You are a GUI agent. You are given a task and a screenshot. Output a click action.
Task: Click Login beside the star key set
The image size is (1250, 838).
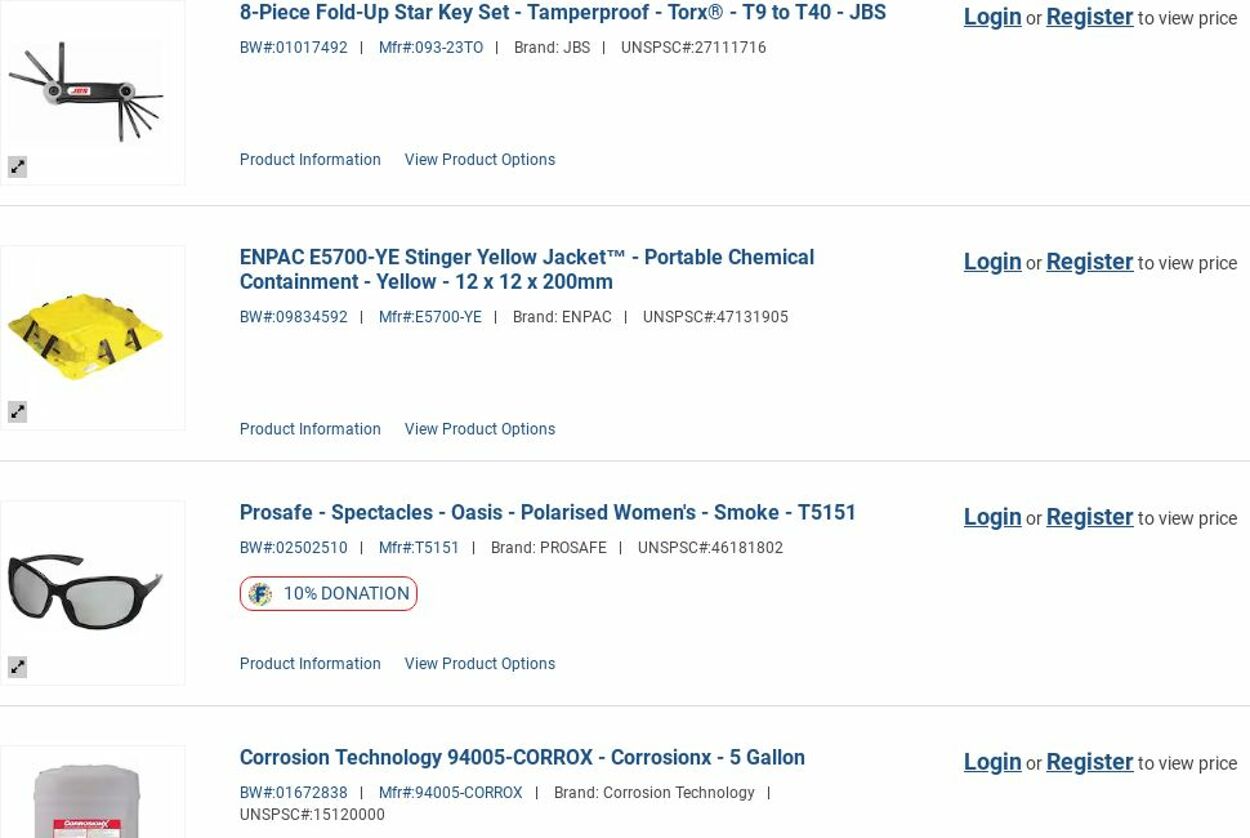(x=992, y=17)
